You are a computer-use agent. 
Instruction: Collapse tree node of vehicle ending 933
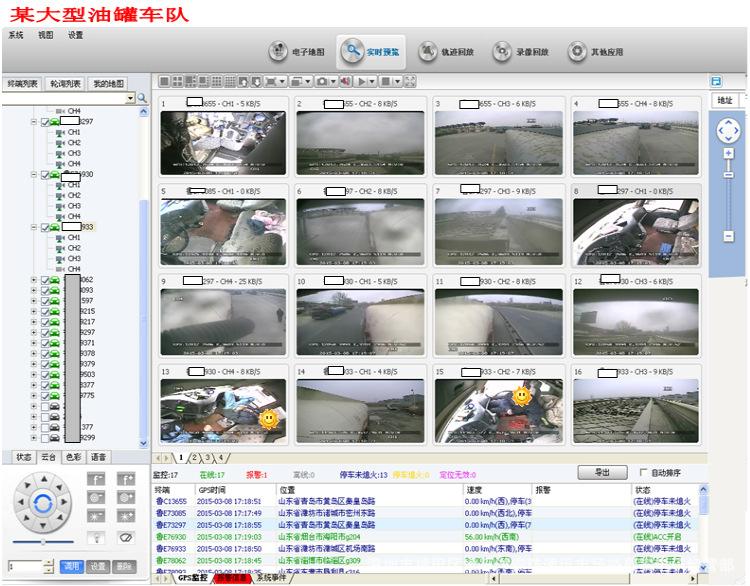coord(34,227)
